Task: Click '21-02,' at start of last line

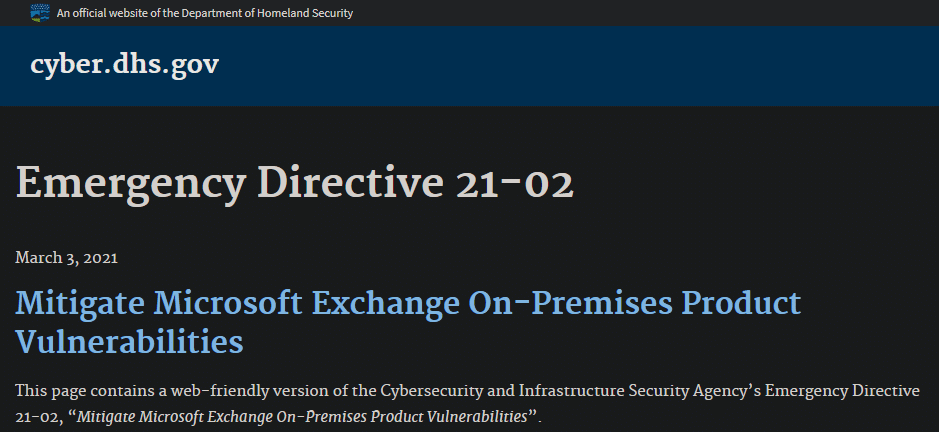Action: 39,416
